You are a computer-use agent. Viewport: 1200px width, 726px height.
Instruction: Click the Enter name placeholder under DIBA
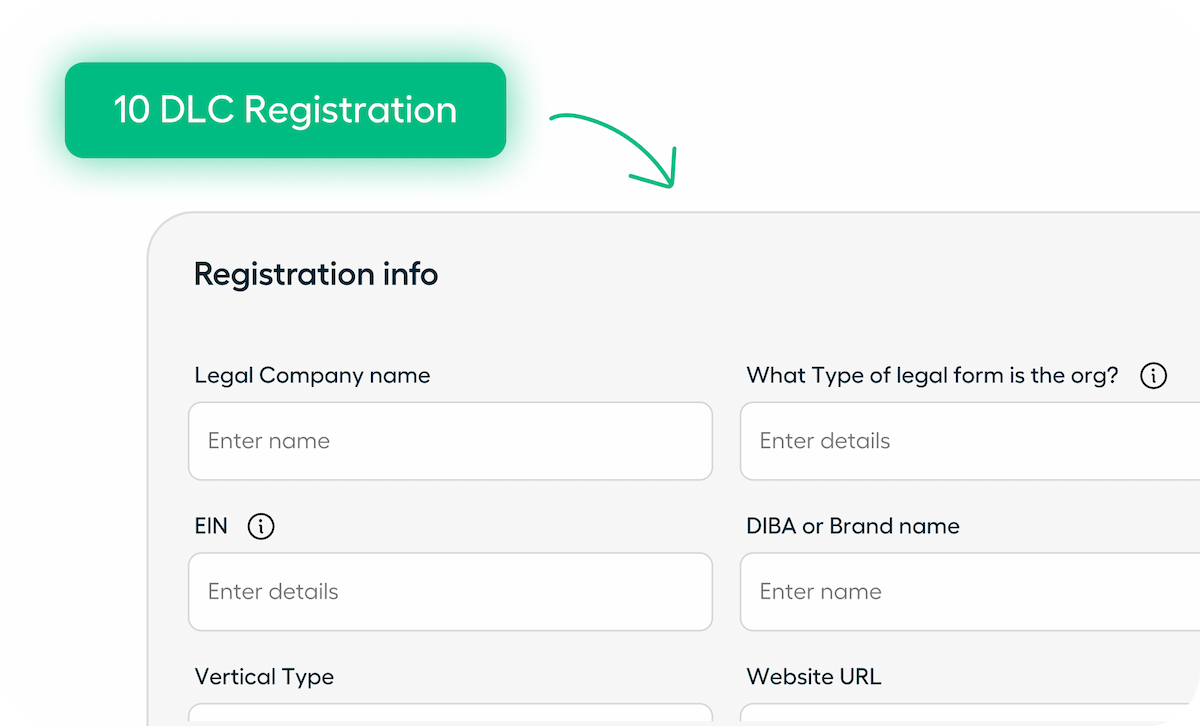click(x=820, y=592)
